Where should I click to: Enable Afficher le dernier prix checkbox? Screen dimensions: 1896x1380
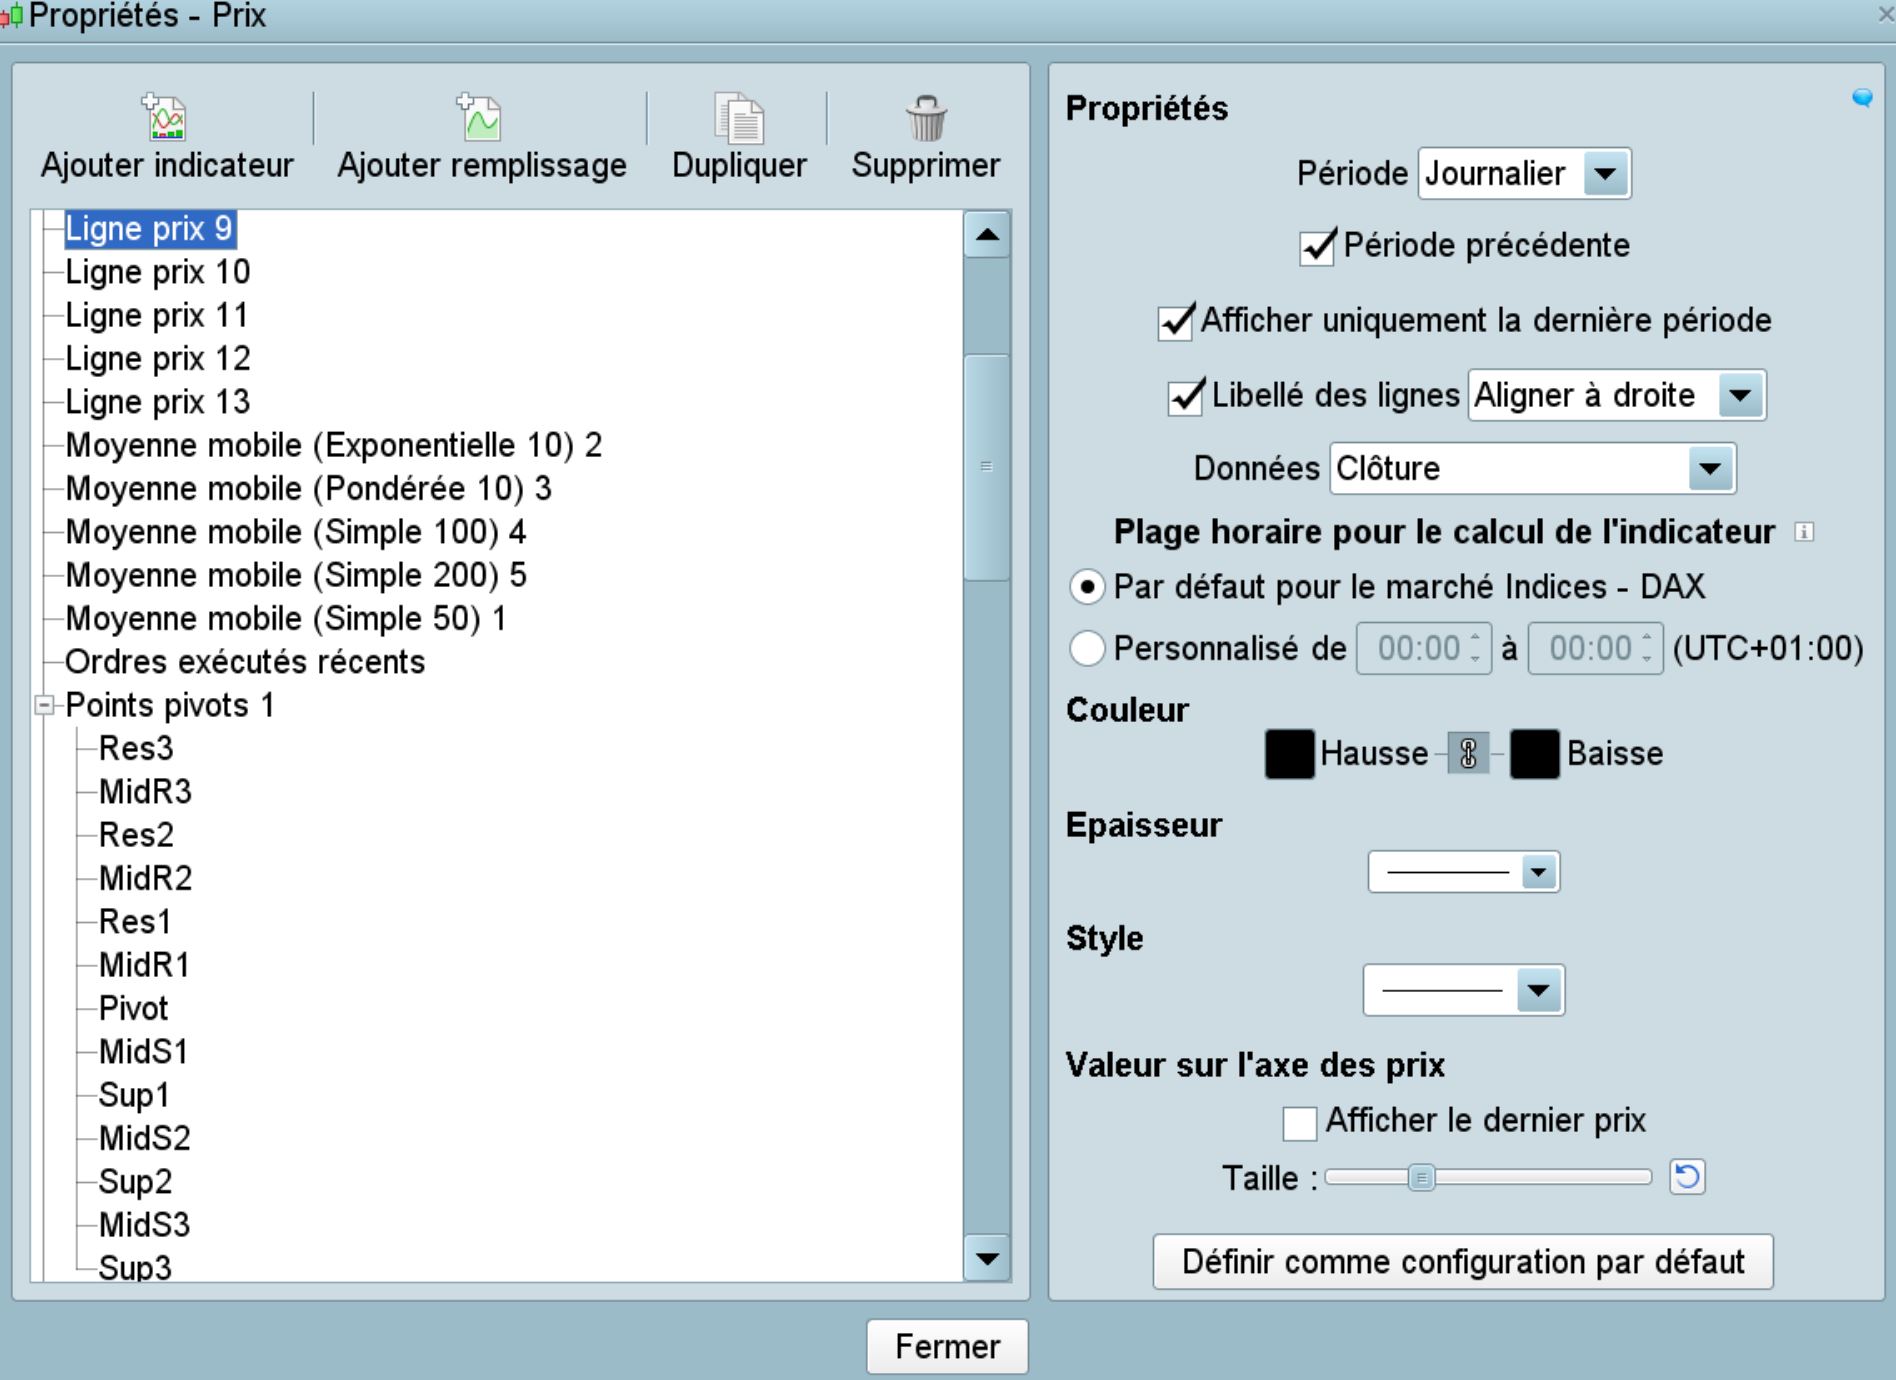[1300, 1123]
